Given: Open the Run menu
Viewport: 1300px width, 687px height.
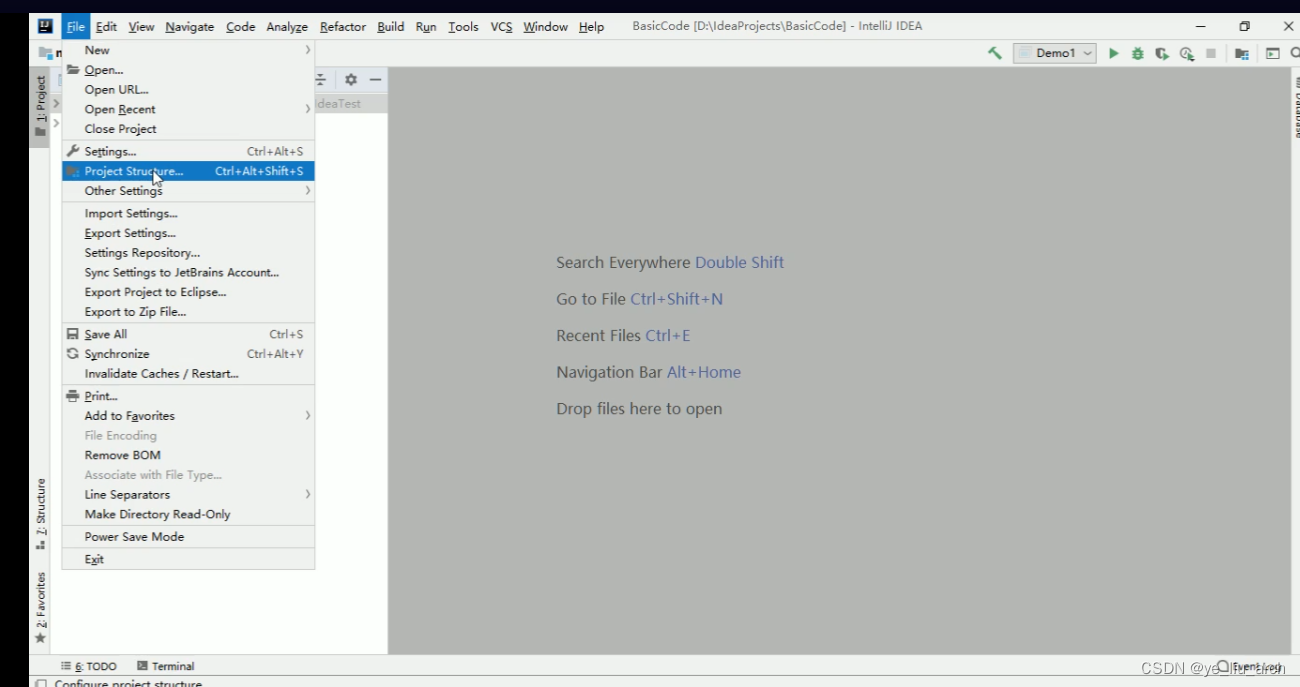Looking at the screenshot, I should pyautogui.click(x=426, y=27).
